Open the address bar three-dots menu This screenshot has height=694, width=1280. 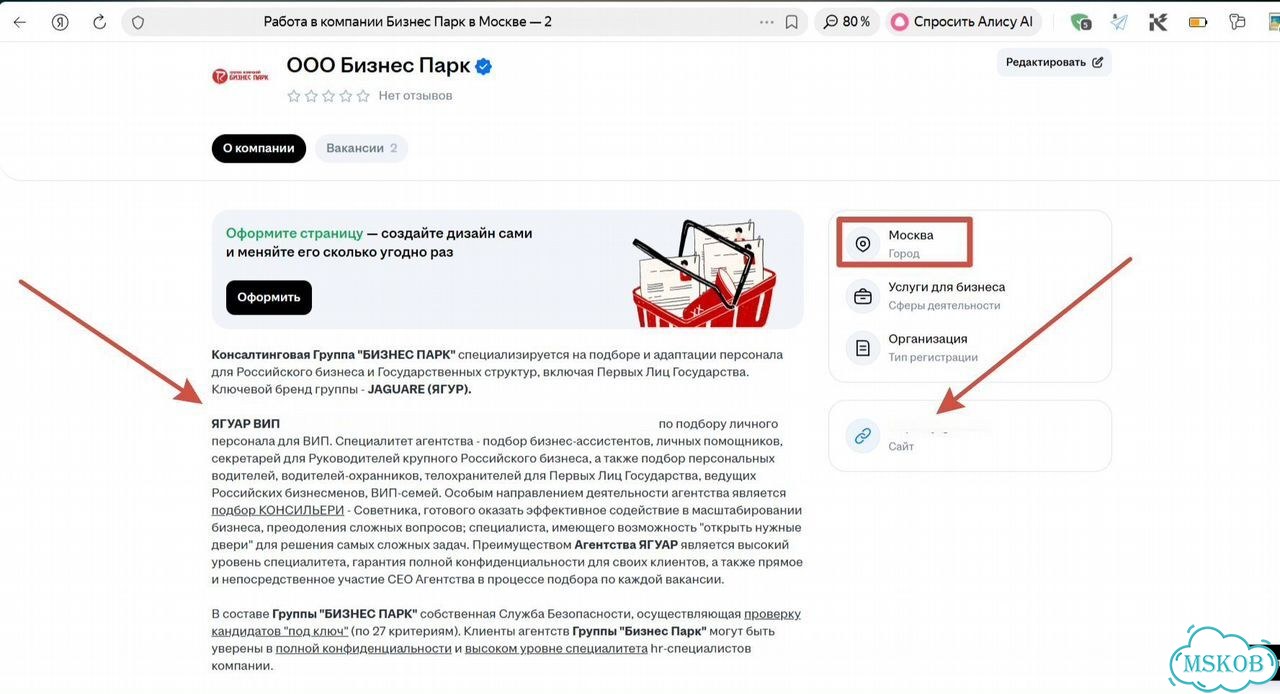(x=767, y=22)
